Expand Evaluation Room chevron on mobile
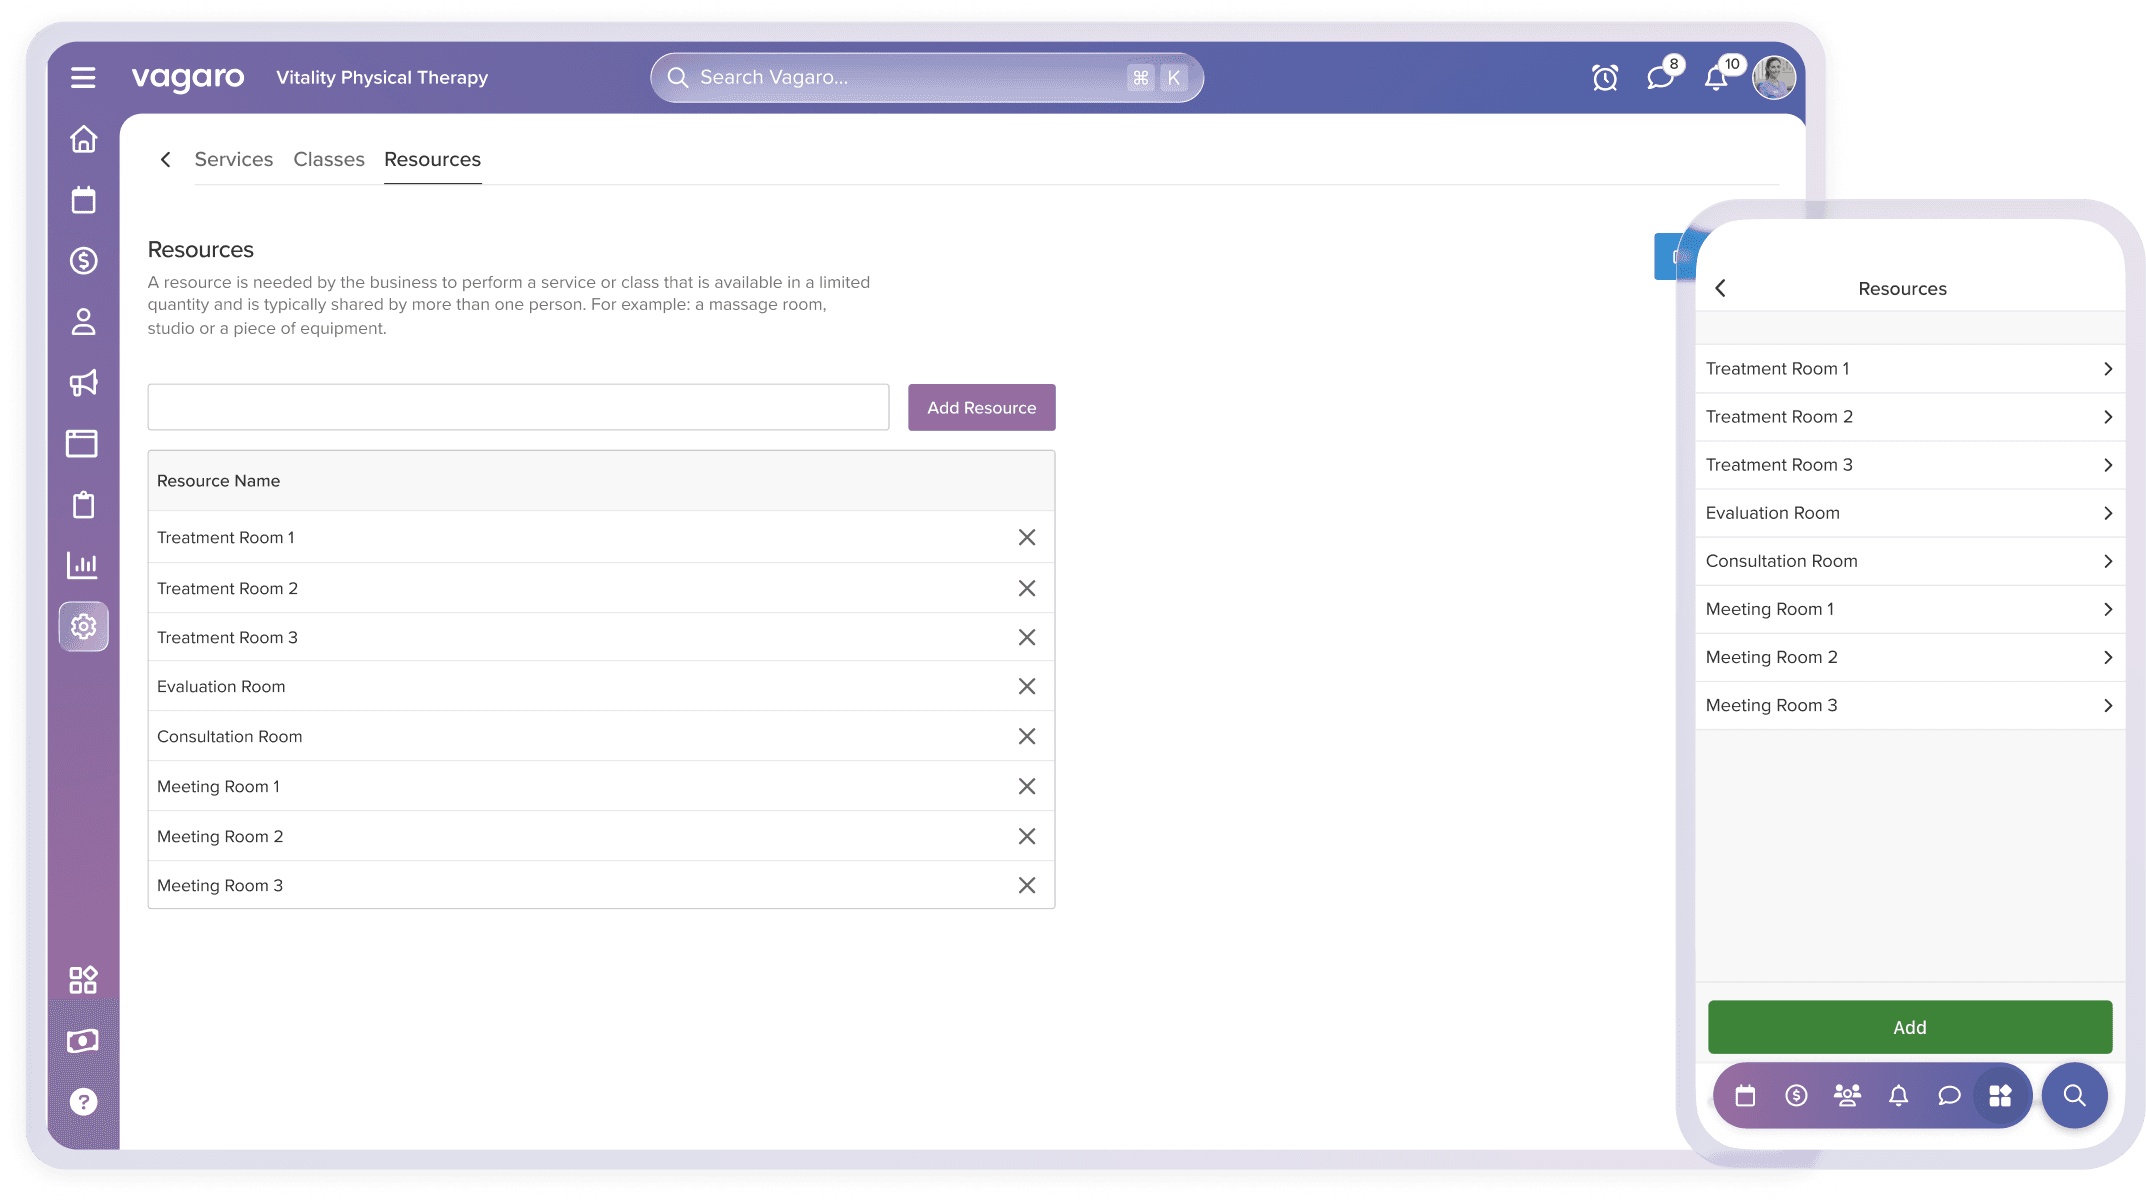This screenshot has height=1200, width=2146. coord(2107,513)
